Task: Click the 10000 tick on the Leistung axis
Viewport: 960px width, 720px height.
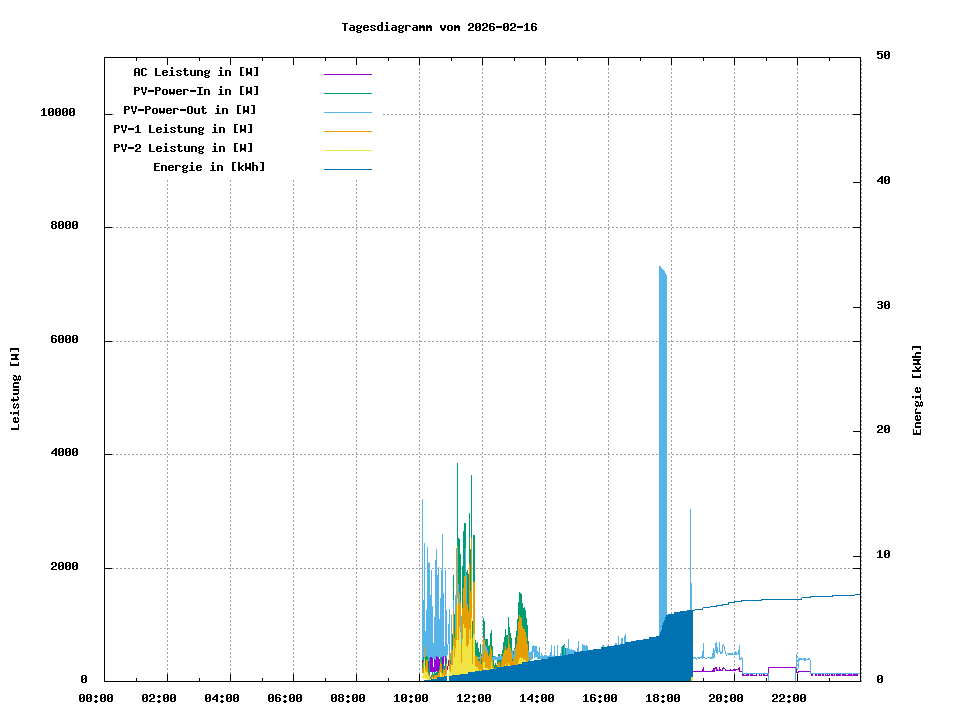Action: pos(58,113)
